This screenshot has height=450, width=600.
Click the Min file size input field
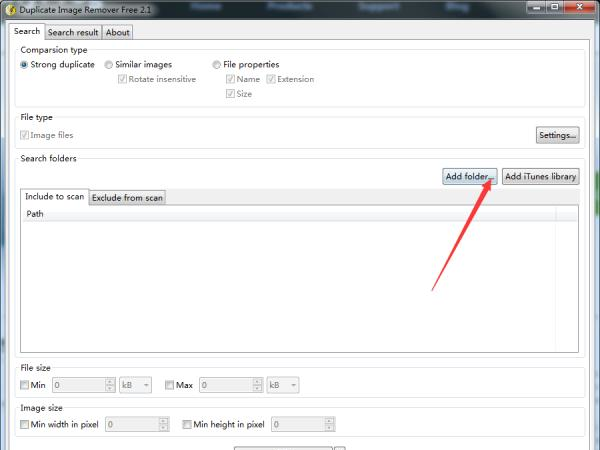tap(78, 385)
